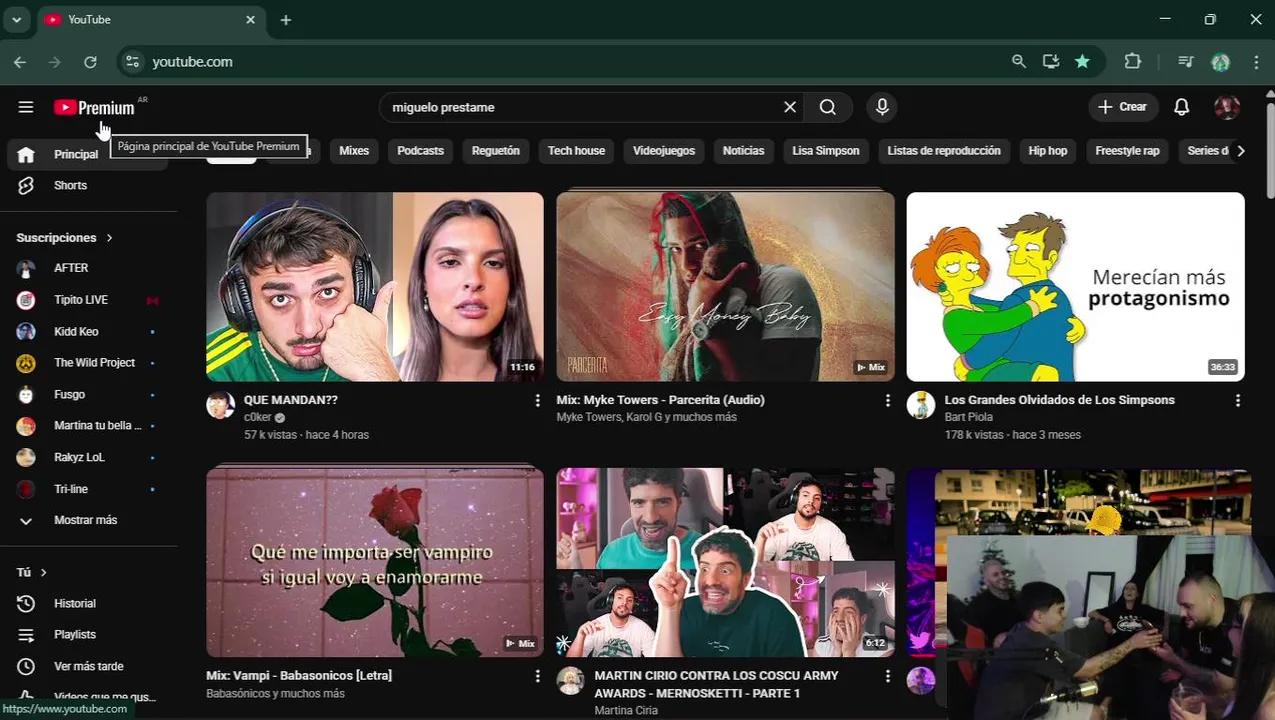Open Playlists in the sidebar

[88, 635]
